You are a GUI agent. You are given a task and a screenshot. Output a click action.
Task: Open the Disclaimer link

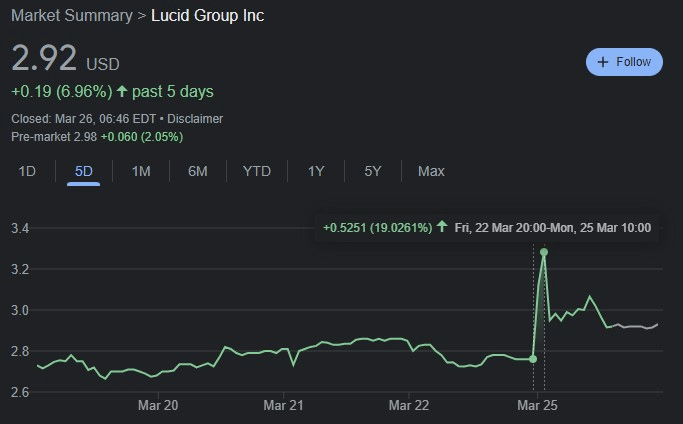[195, 119]
